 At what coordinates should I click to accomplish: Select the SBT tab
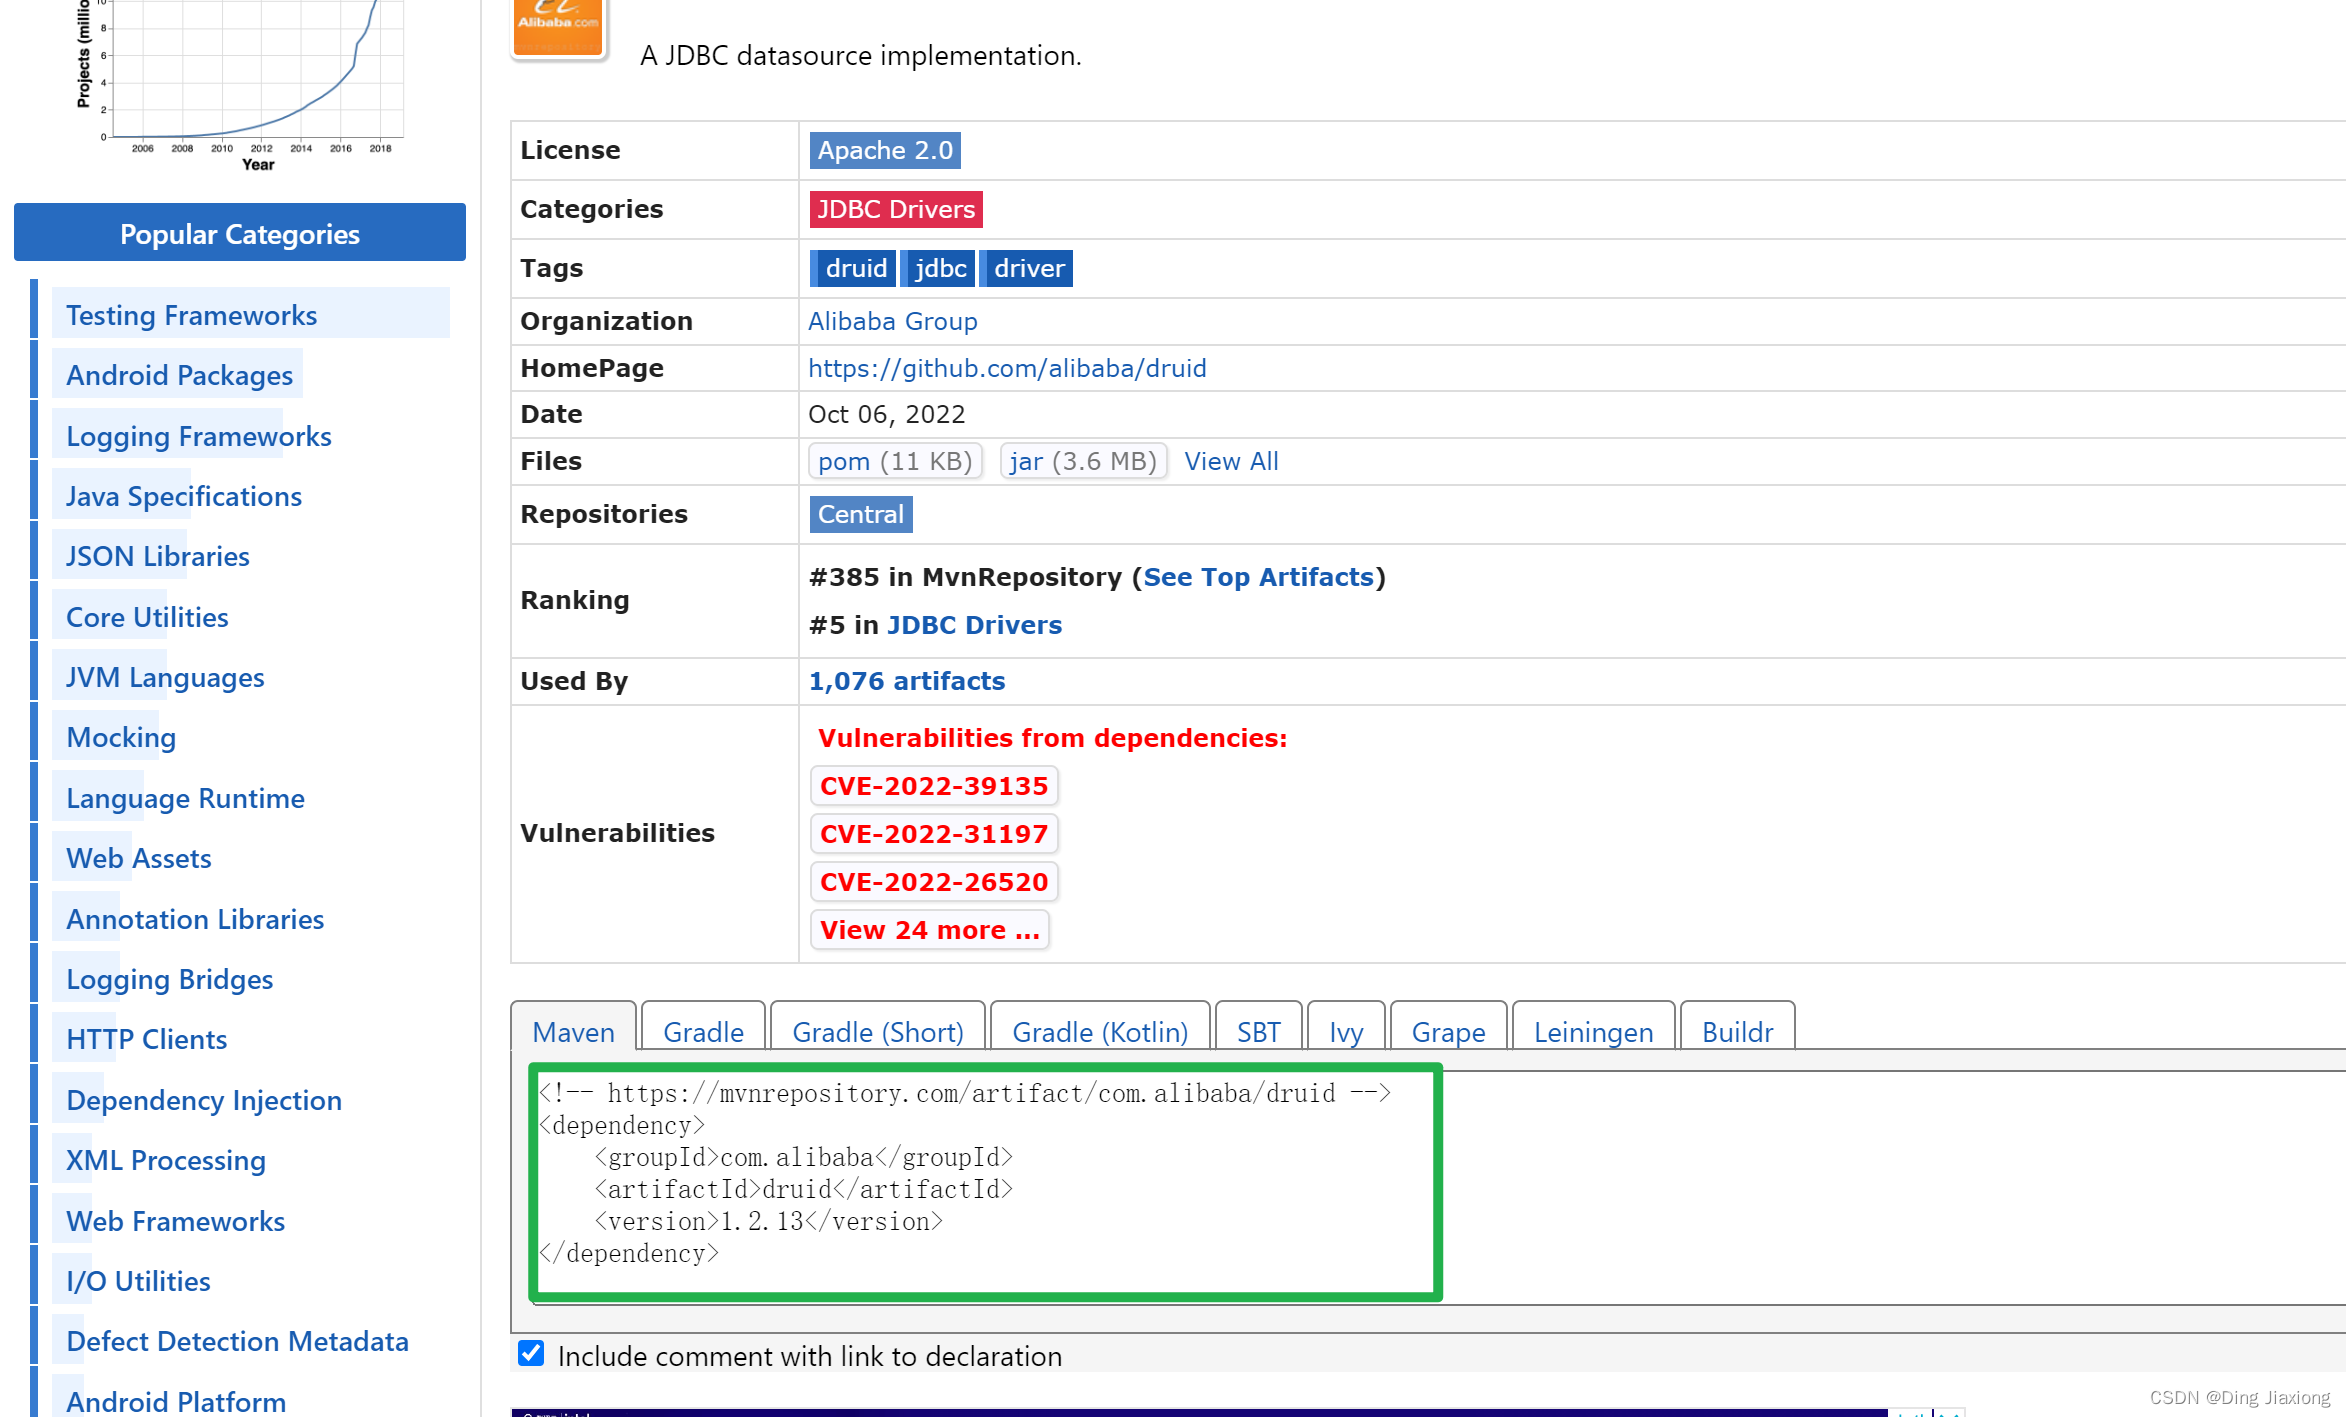(1258, 1031)
